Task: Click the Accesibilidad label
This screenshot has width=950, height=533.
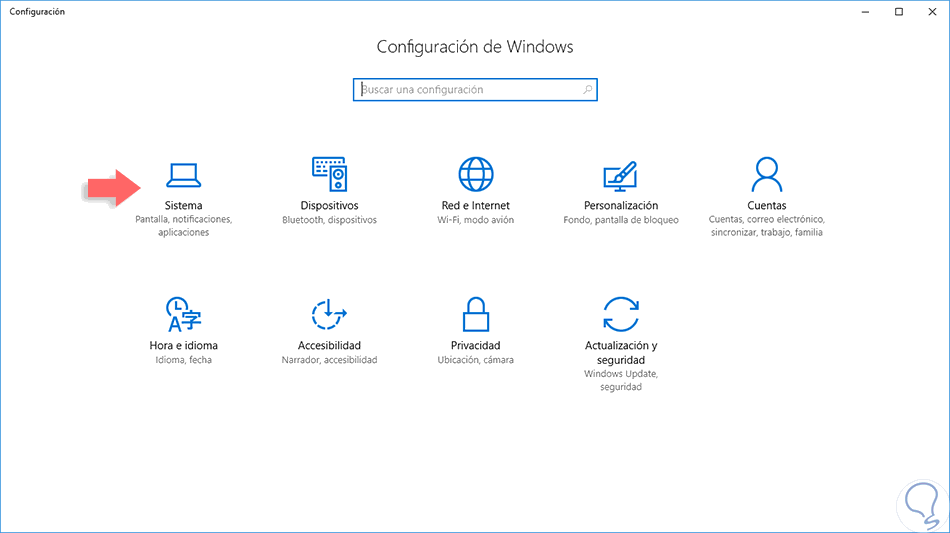Action: [x=329, y=345]
